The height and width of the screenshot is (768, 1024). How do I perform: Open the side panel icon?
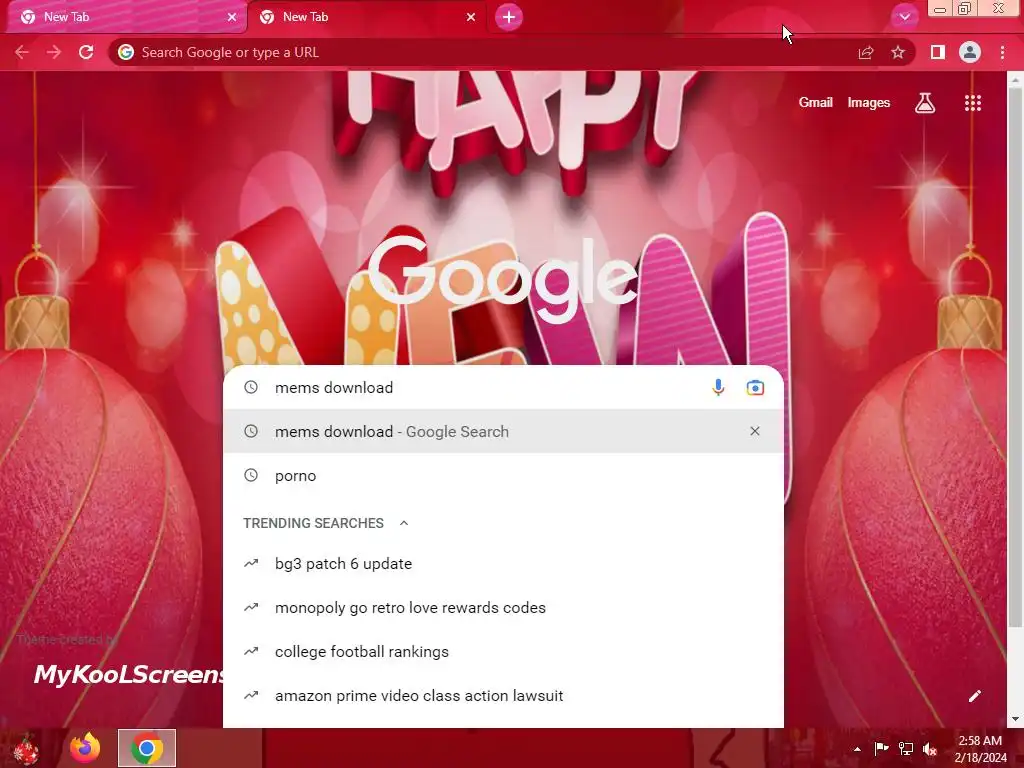pyautogui.click(x=938, y=52)
